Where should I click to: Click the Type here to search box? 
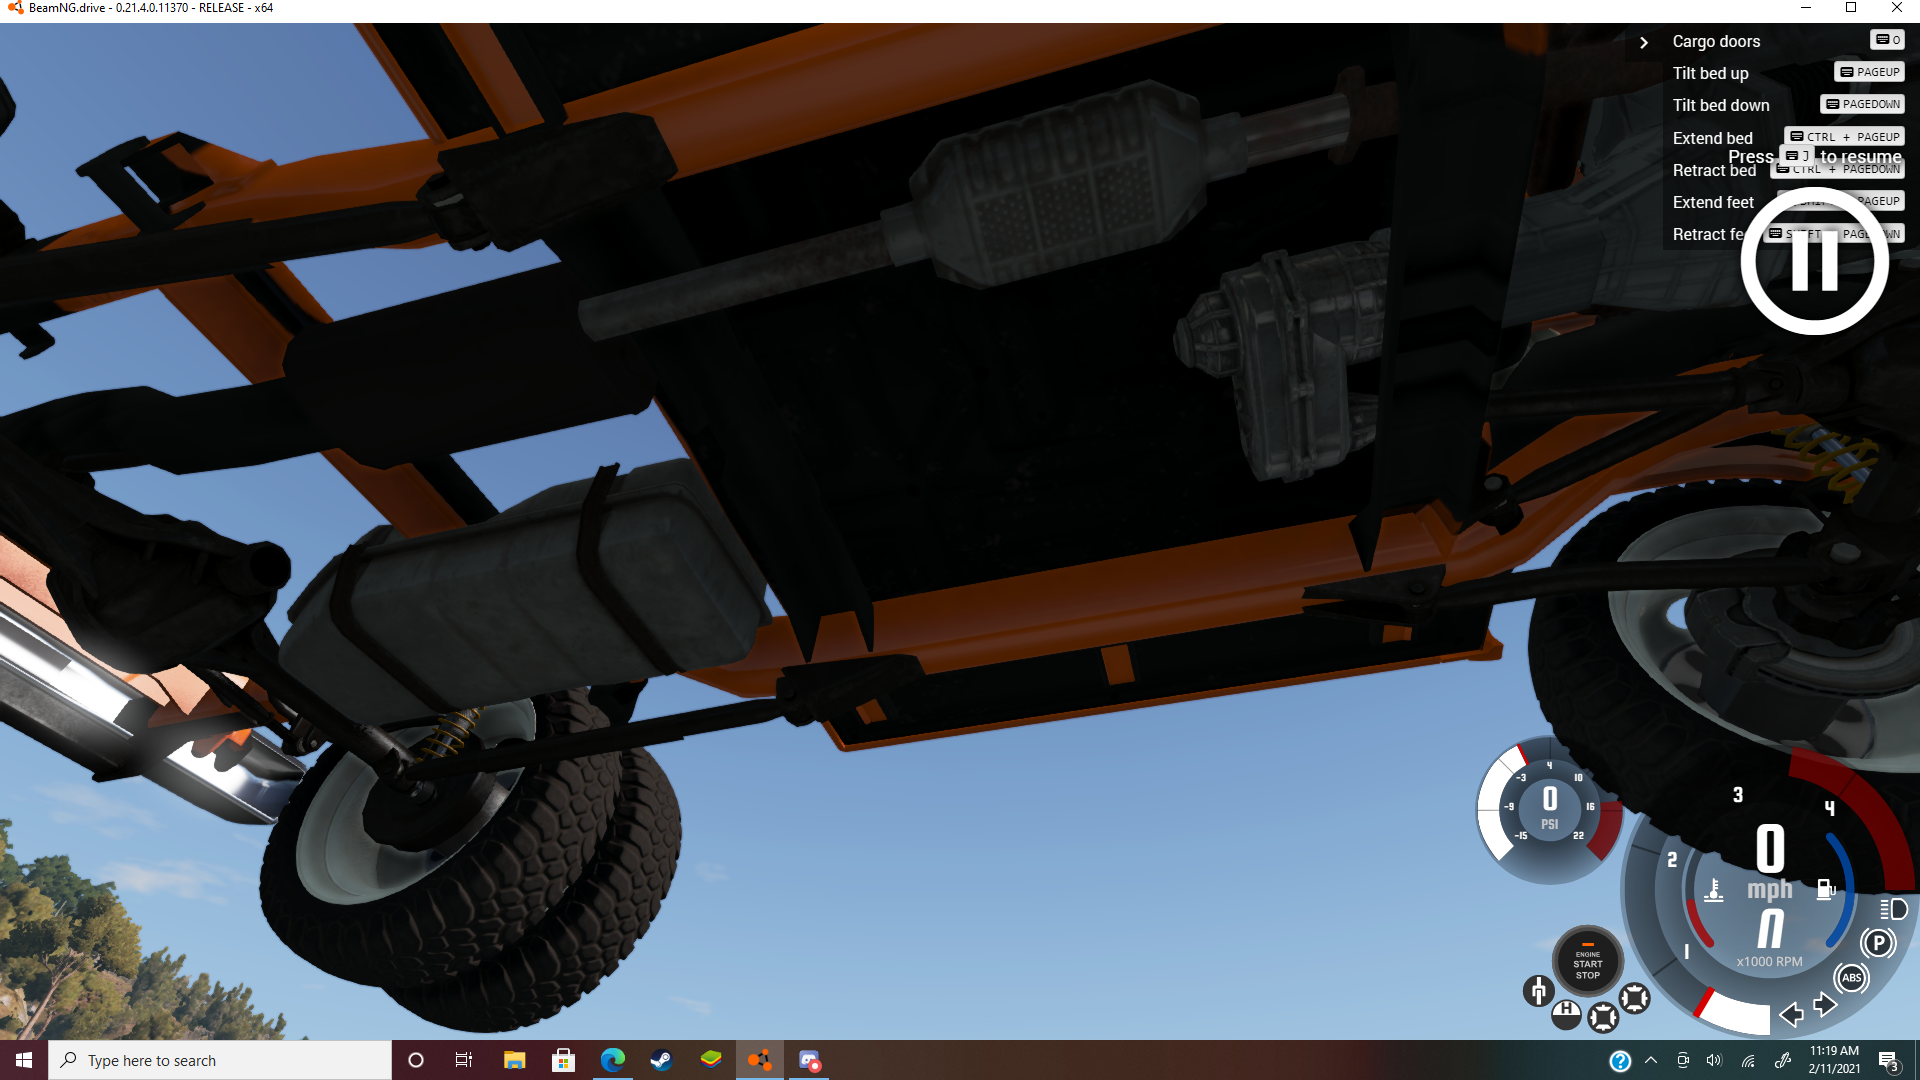tap(220, 1060)
